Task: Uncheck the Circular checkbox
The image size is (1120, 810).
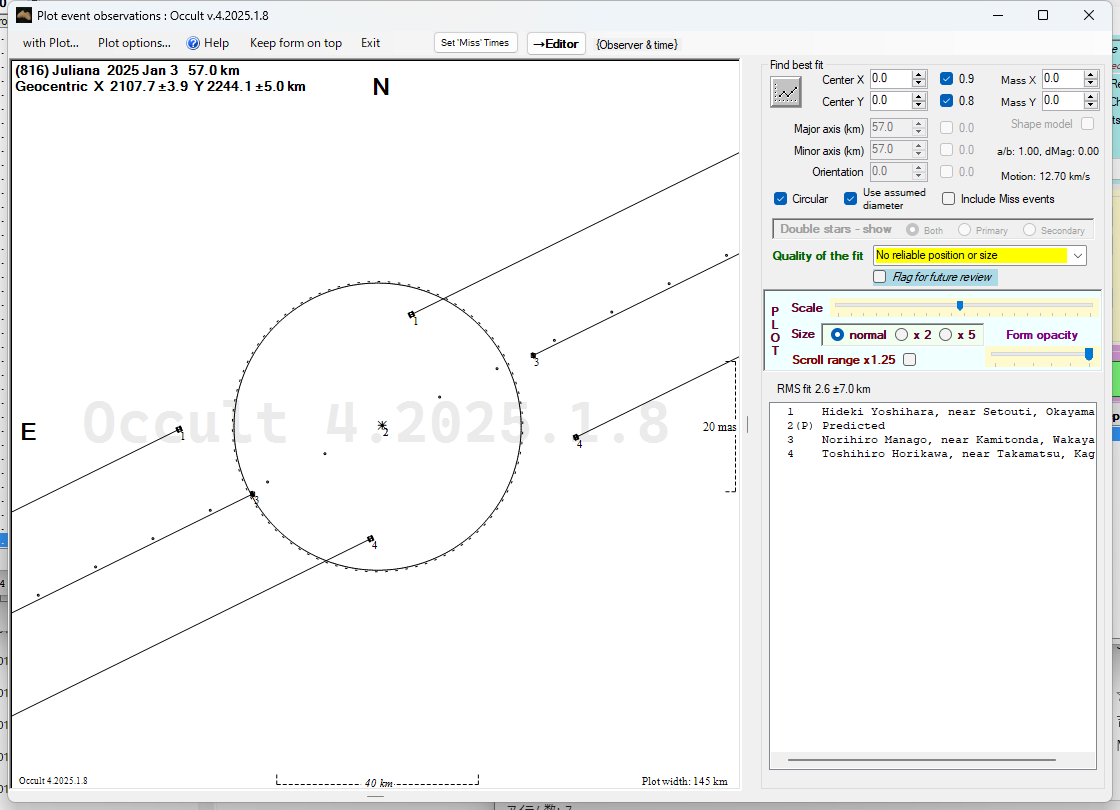Action: click(781, 199)
